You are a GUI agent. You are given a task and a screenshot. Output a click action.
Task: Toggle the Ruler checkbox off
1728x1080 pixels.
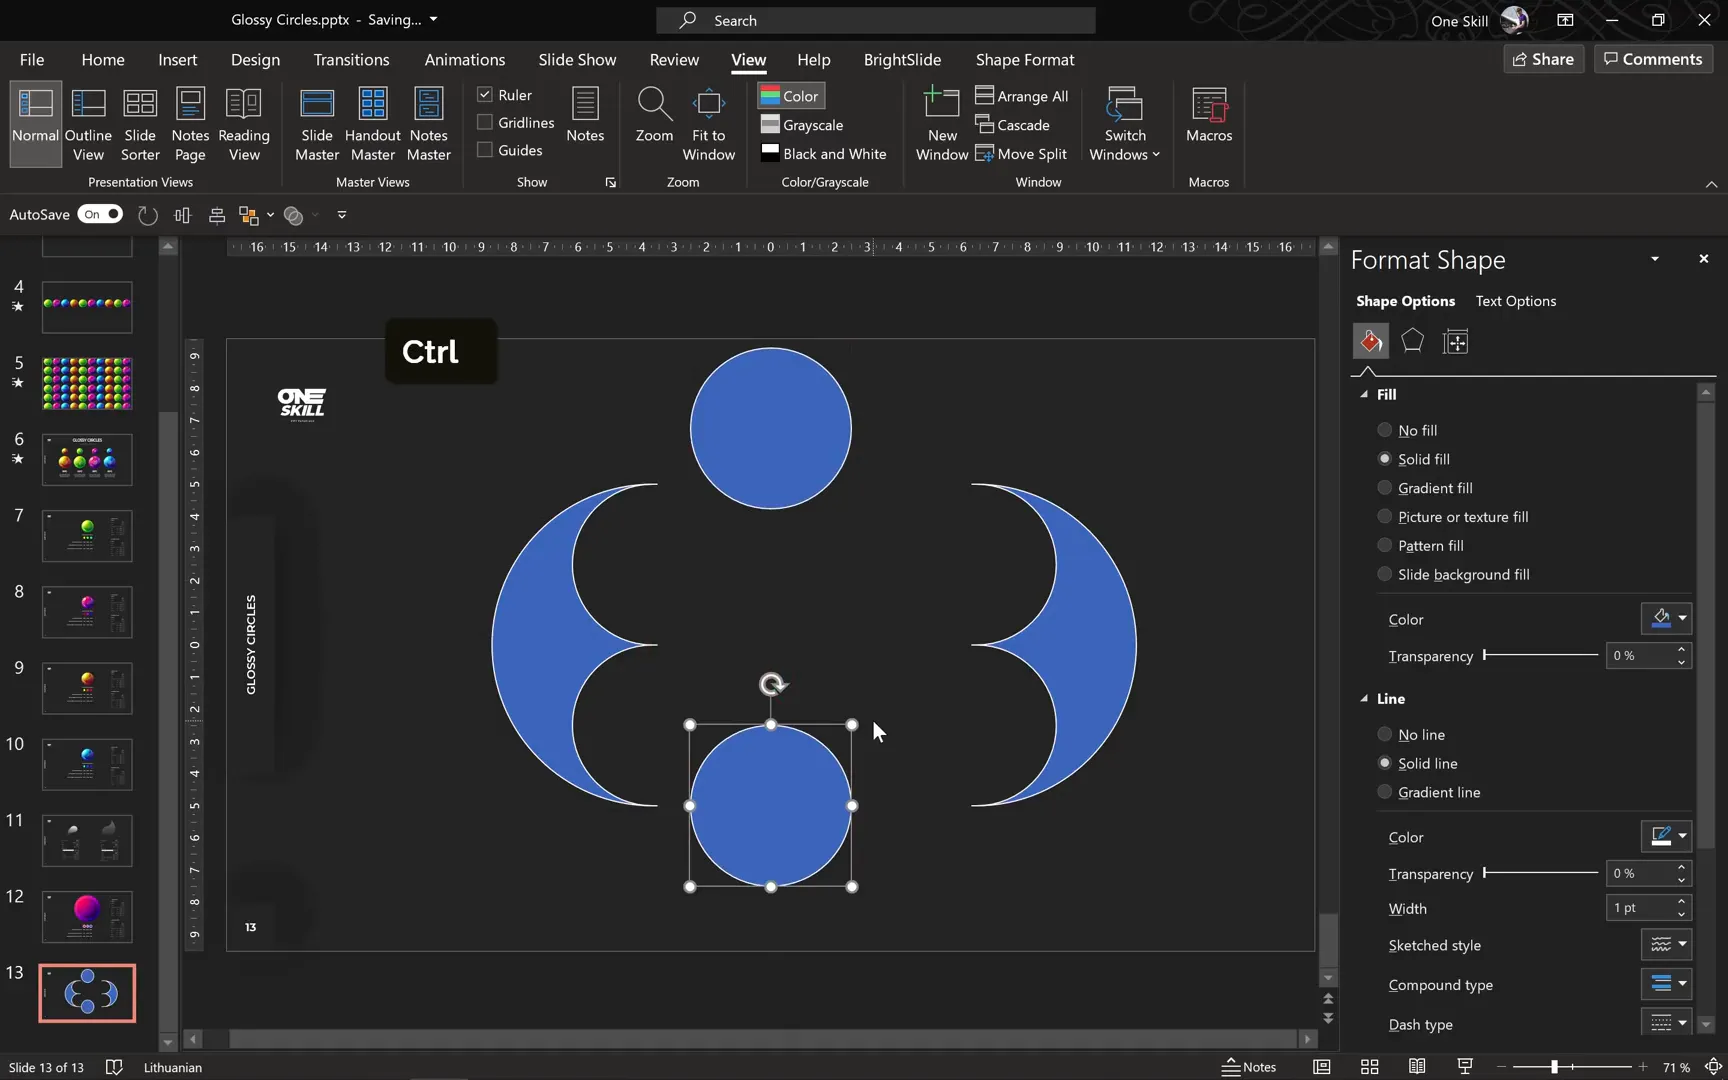[486, 94]
